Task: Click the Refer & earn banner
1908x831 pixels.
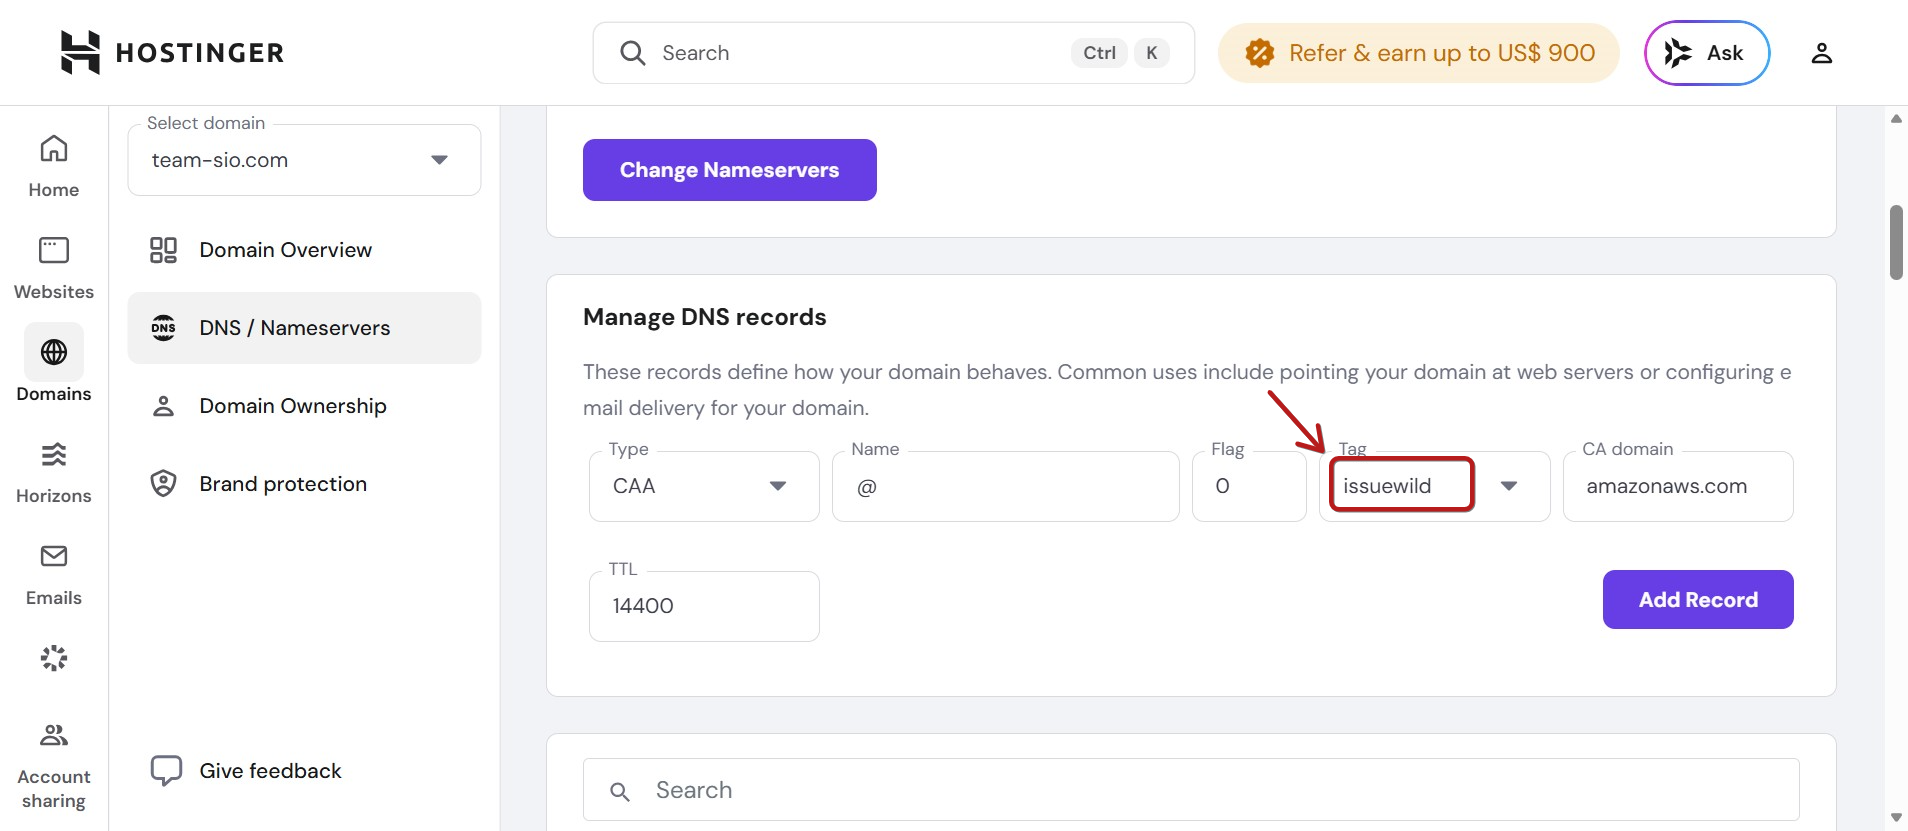Action: point(1418,53)
